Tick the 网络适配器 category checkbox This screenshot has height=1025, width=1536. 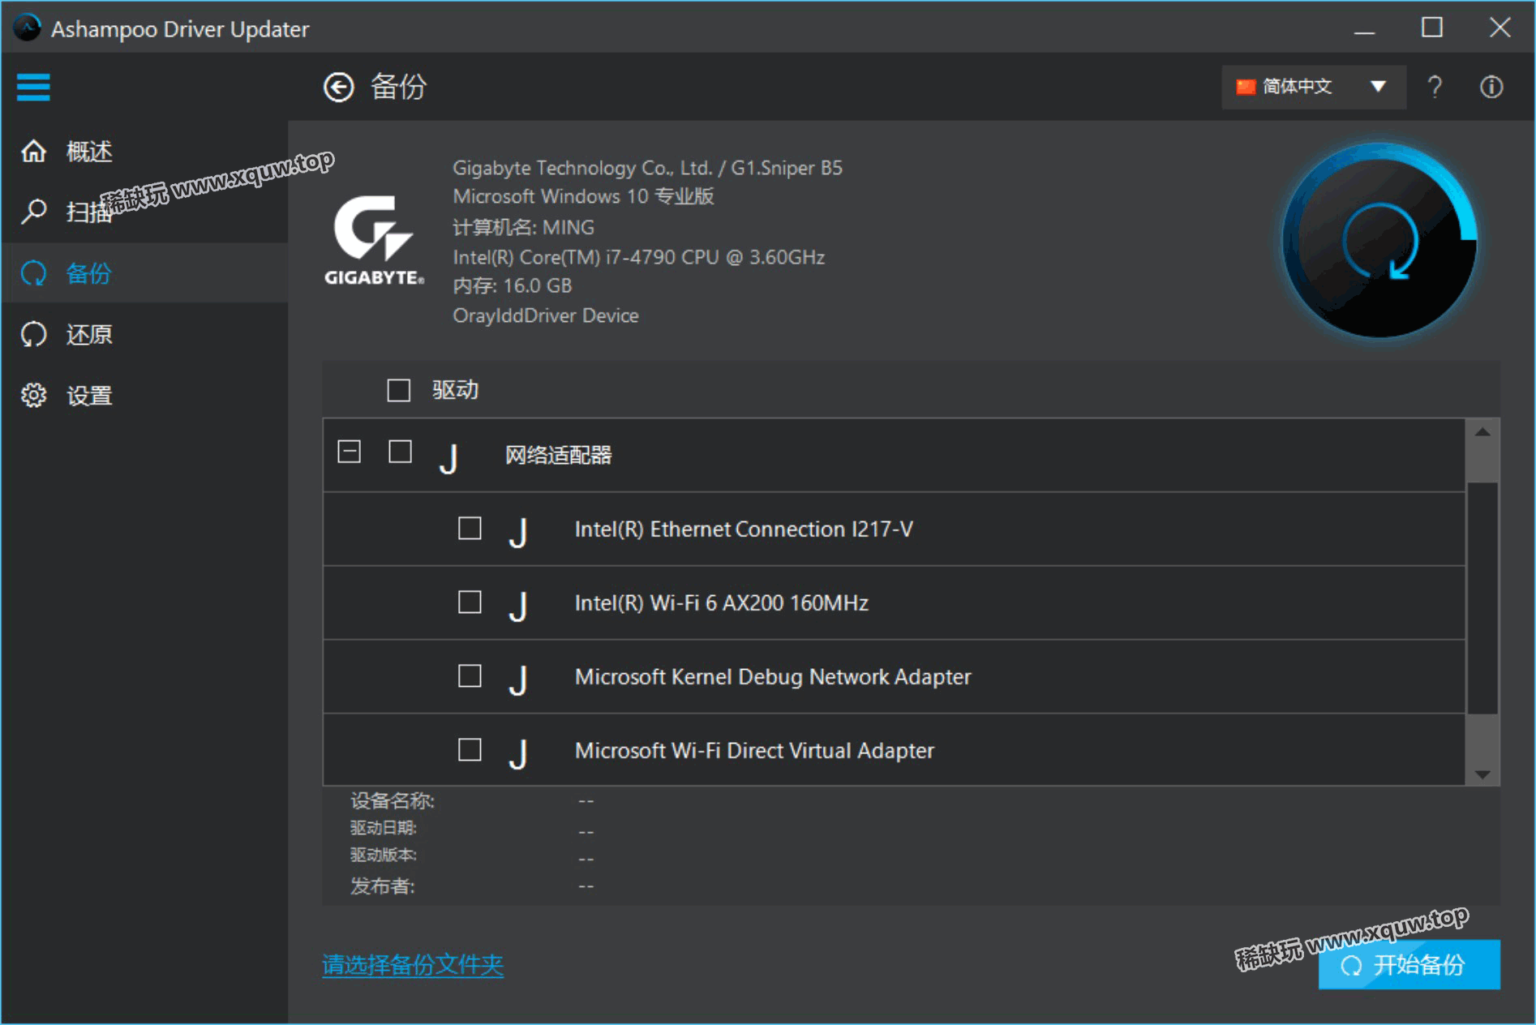(400, 452)
